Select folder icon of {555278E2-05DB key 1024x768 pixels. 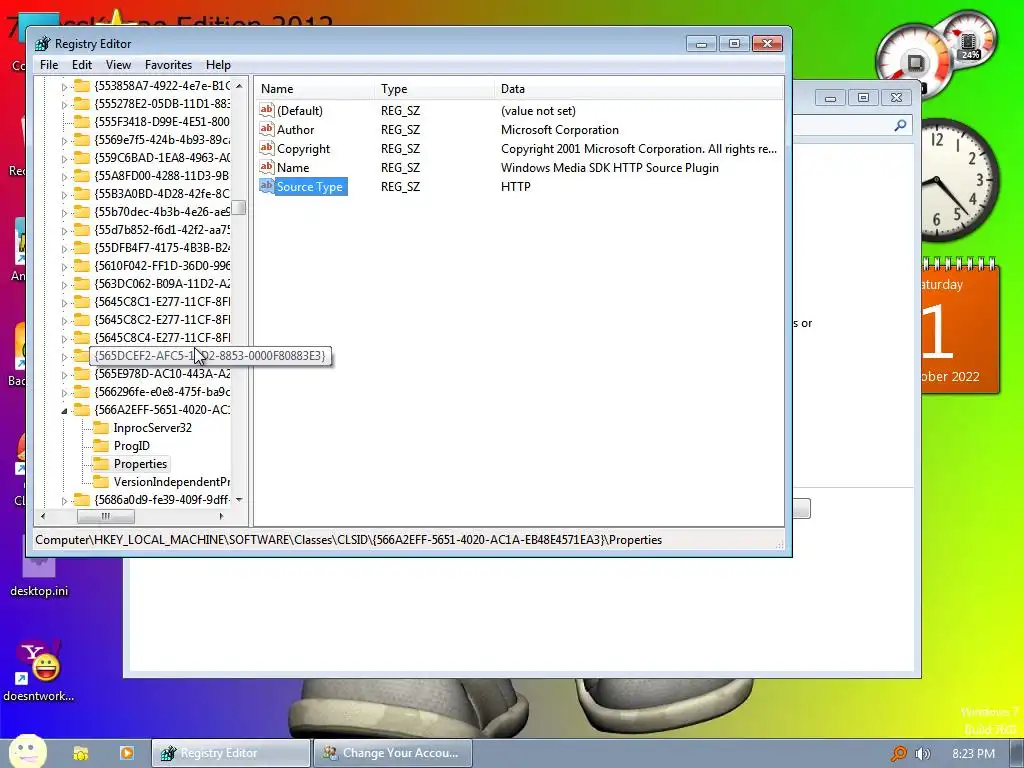point(82,104)
